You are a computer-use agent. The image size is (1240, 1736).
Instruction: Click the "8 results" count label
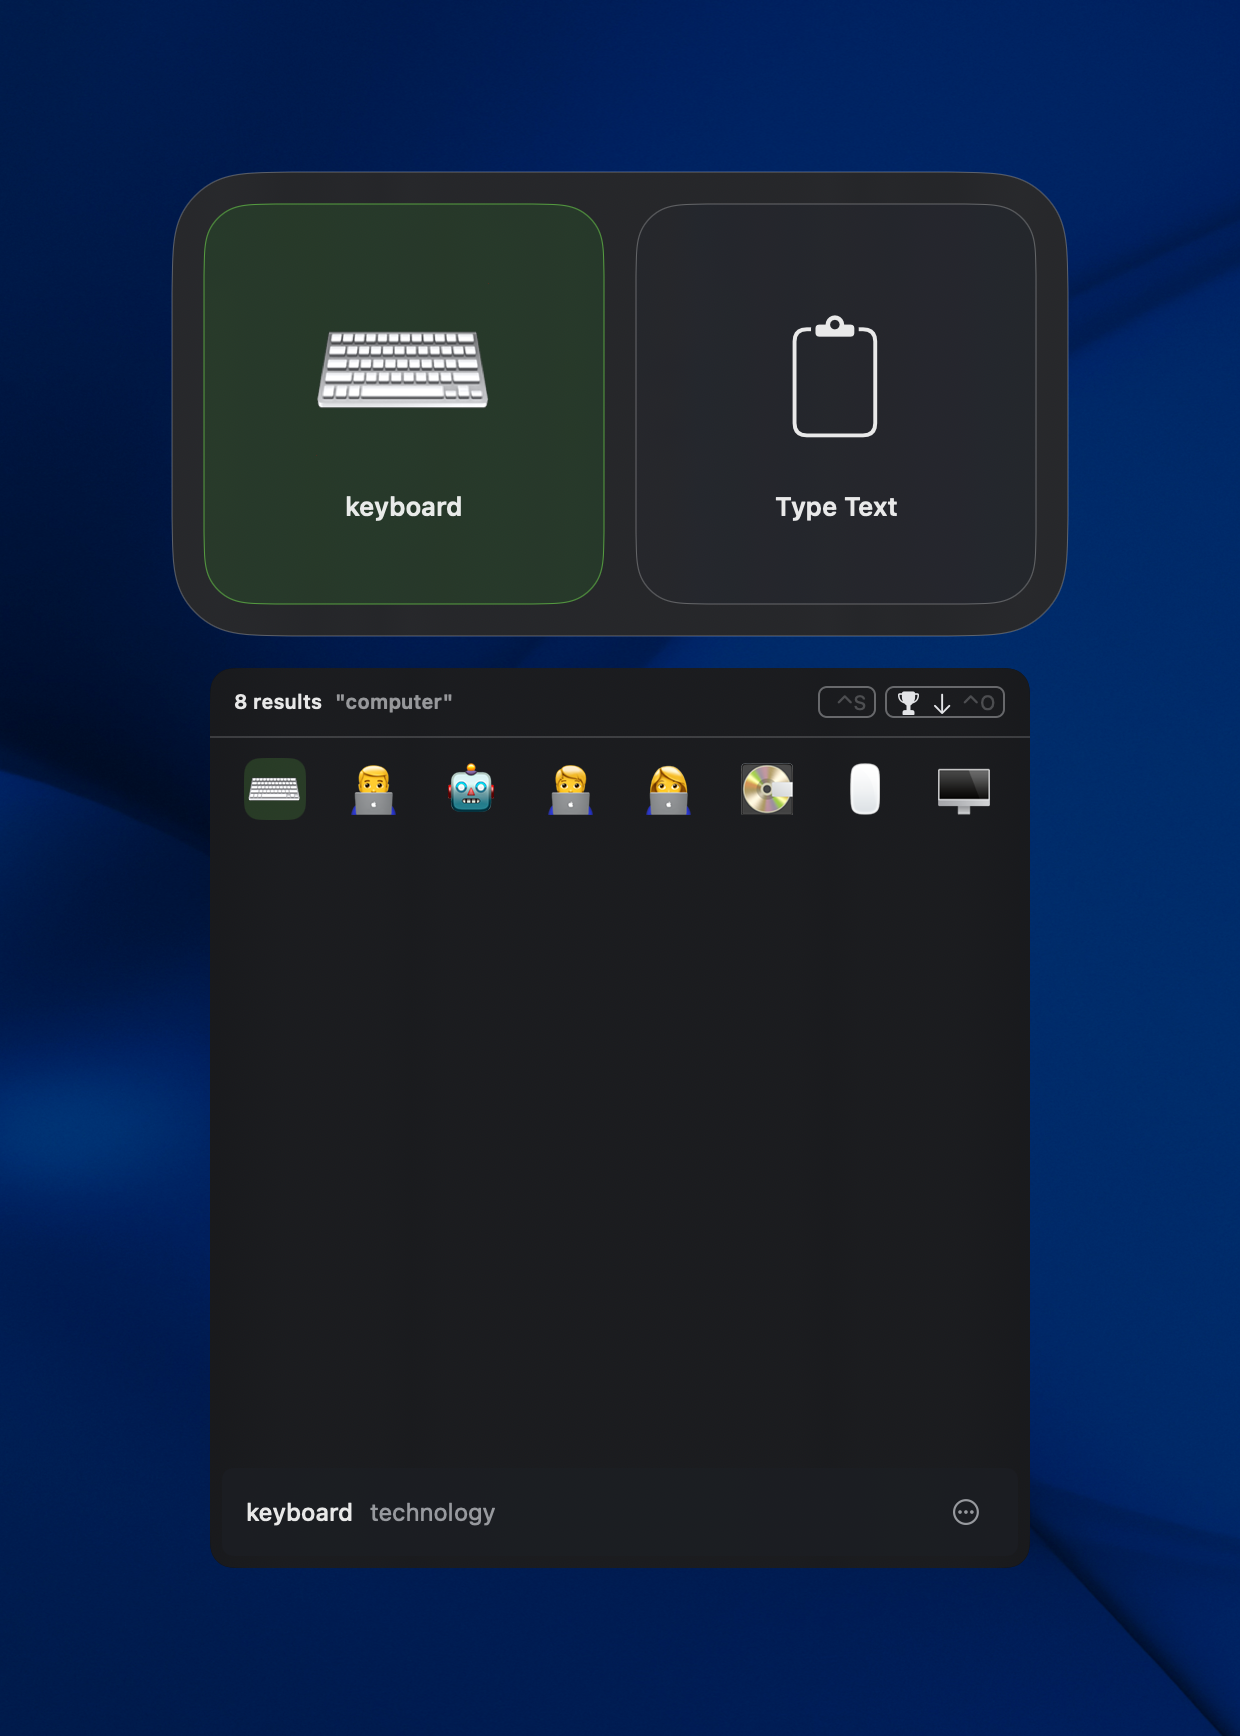[x=278, y=702]
